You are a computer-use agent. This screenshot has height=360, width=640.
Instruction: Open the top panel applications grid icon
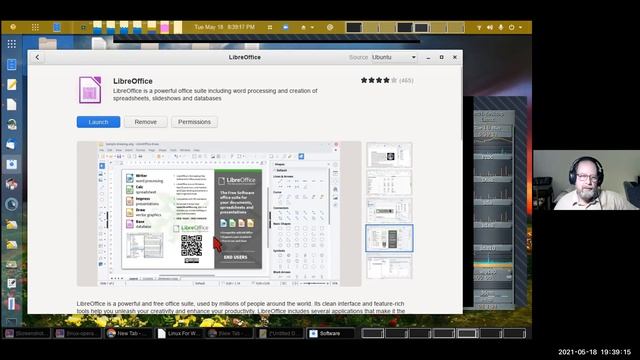coord(36,27)
